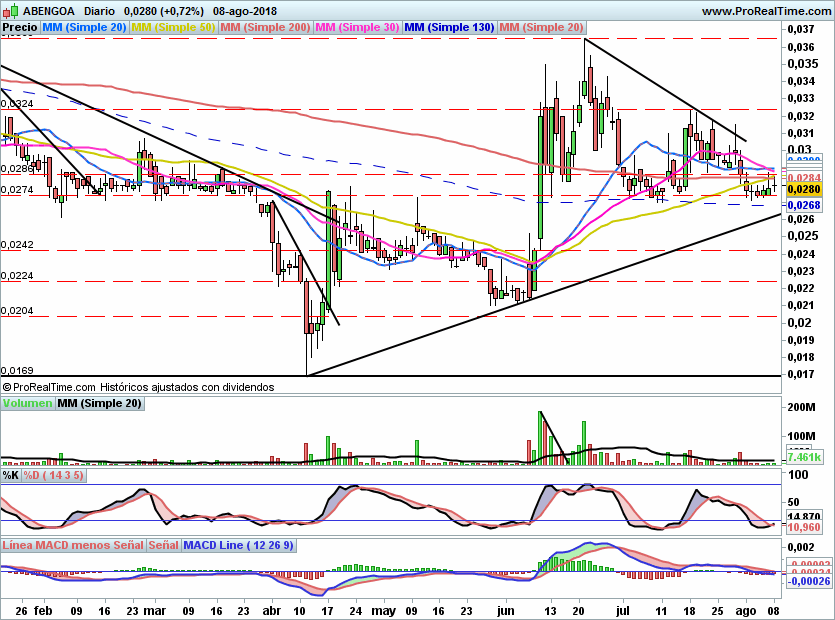Click the 0,017 tick on the price axis
The height and width of the screenshot is (620, 835).
800,374
